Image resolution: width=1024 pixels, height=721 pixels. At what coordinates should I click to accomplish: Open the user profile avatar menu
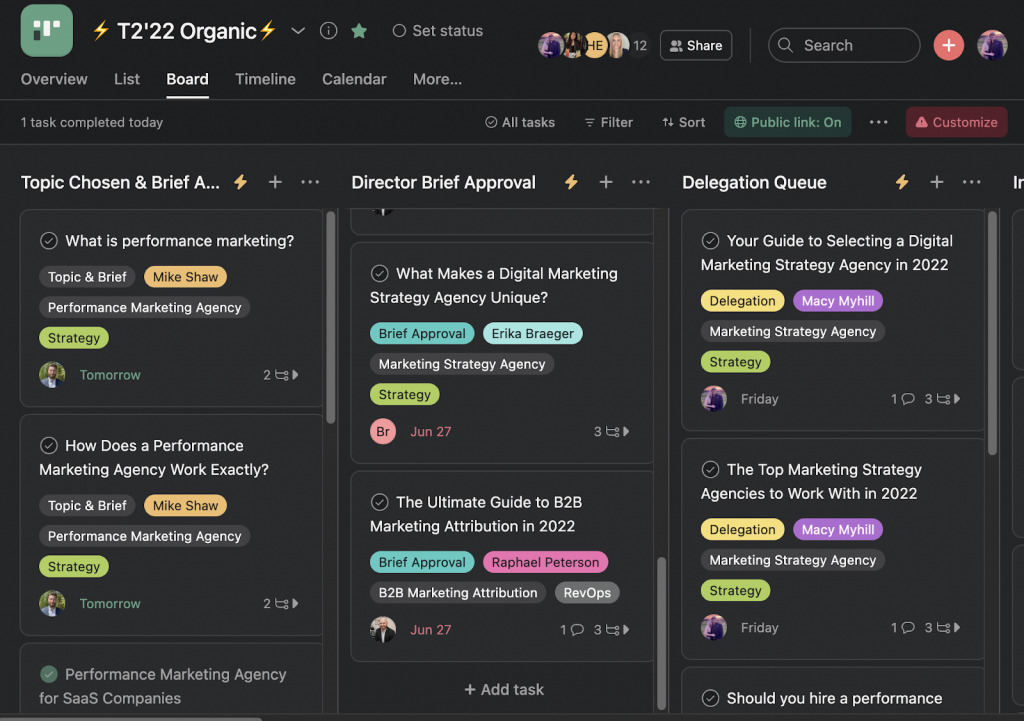pyautogui.click(x=991, y=45)
